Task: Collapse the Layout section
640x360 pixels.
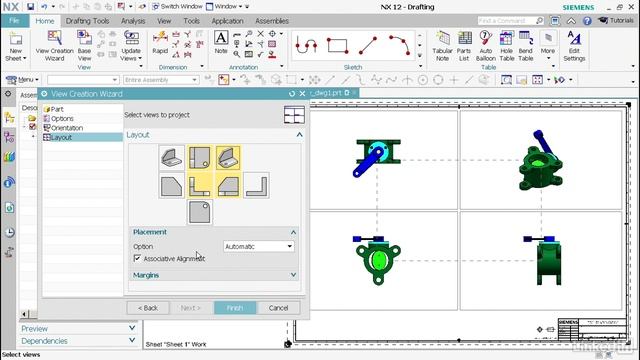Action: point(299,135)
